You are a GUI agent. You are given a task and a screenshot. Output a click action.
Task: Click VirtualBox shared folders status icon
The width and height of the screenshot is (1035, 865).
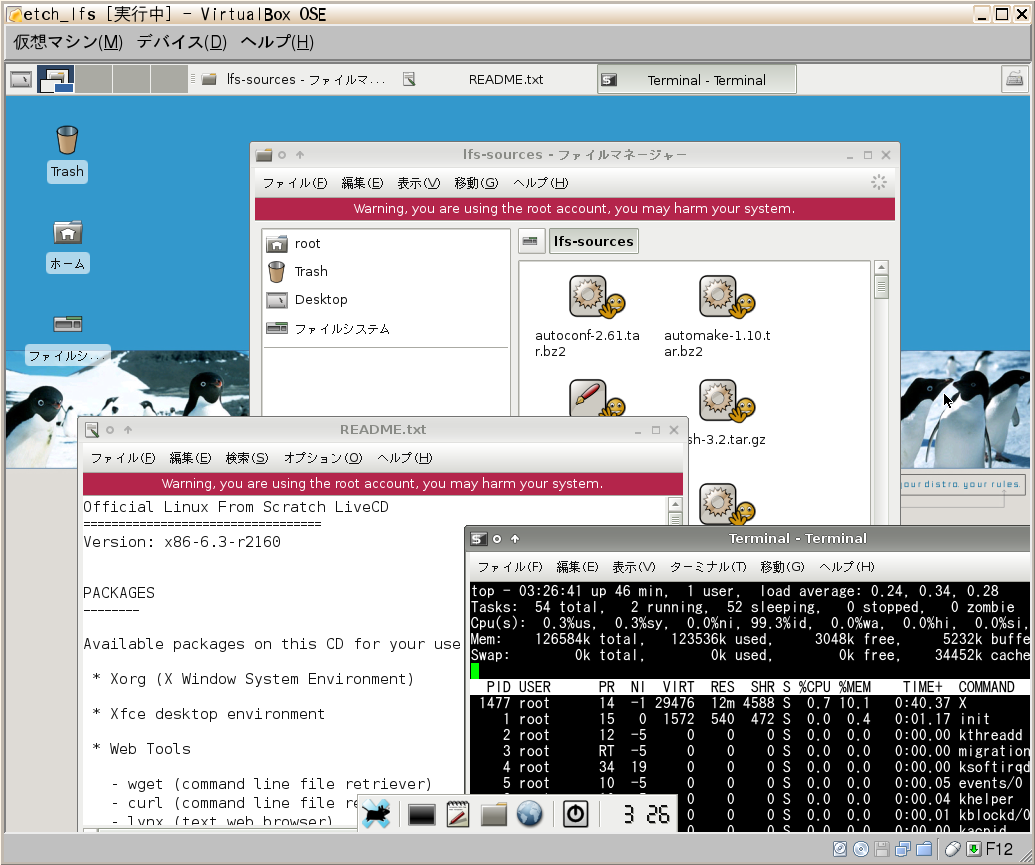[925, 849]
